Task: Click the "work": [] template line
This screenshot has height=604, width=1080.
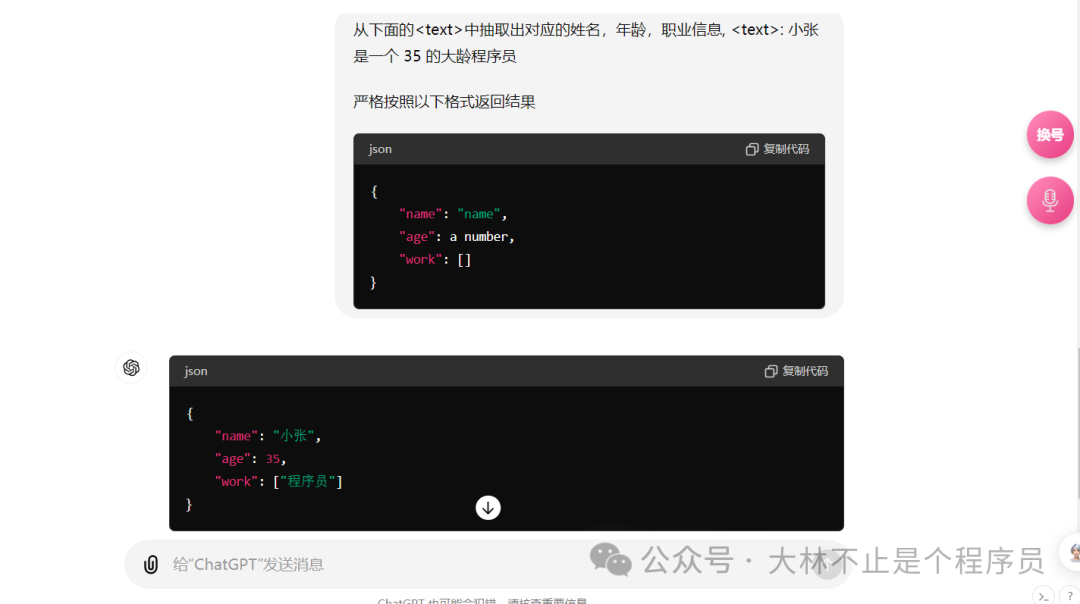Action: click(x=435, y=260)
